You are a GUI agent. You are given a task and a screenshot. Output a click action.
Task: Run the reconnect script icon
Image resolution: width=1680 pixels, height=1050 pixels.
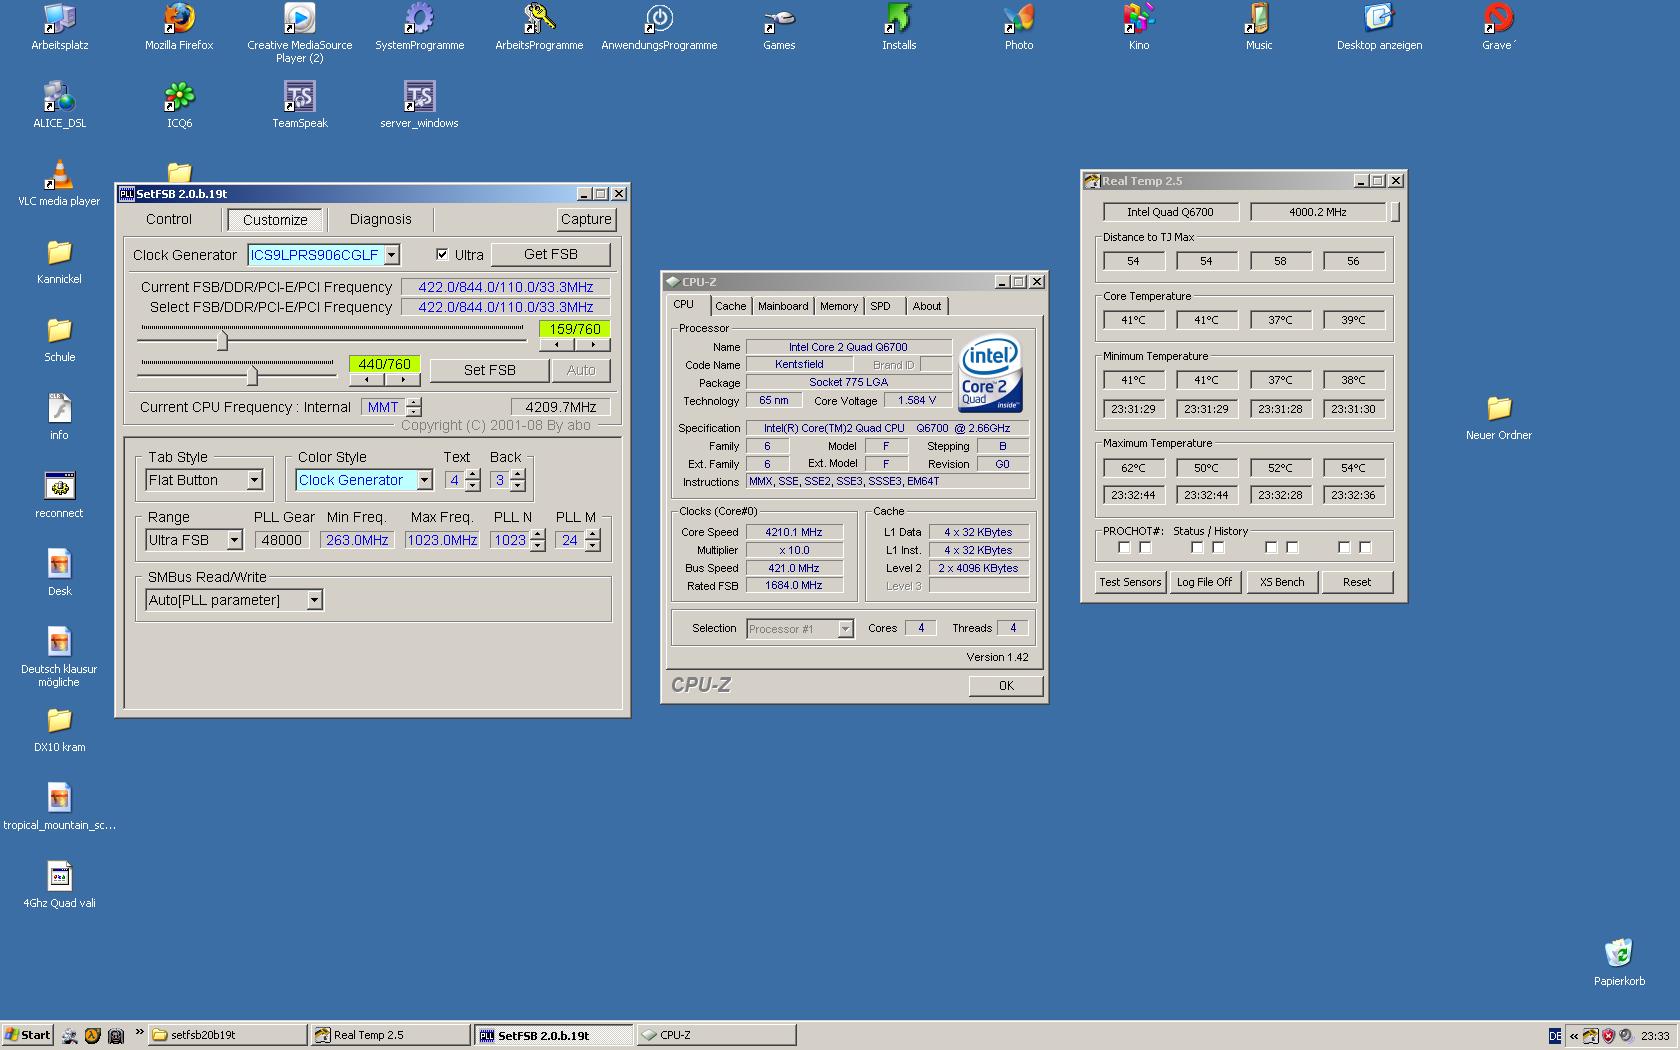click(59, 494)
